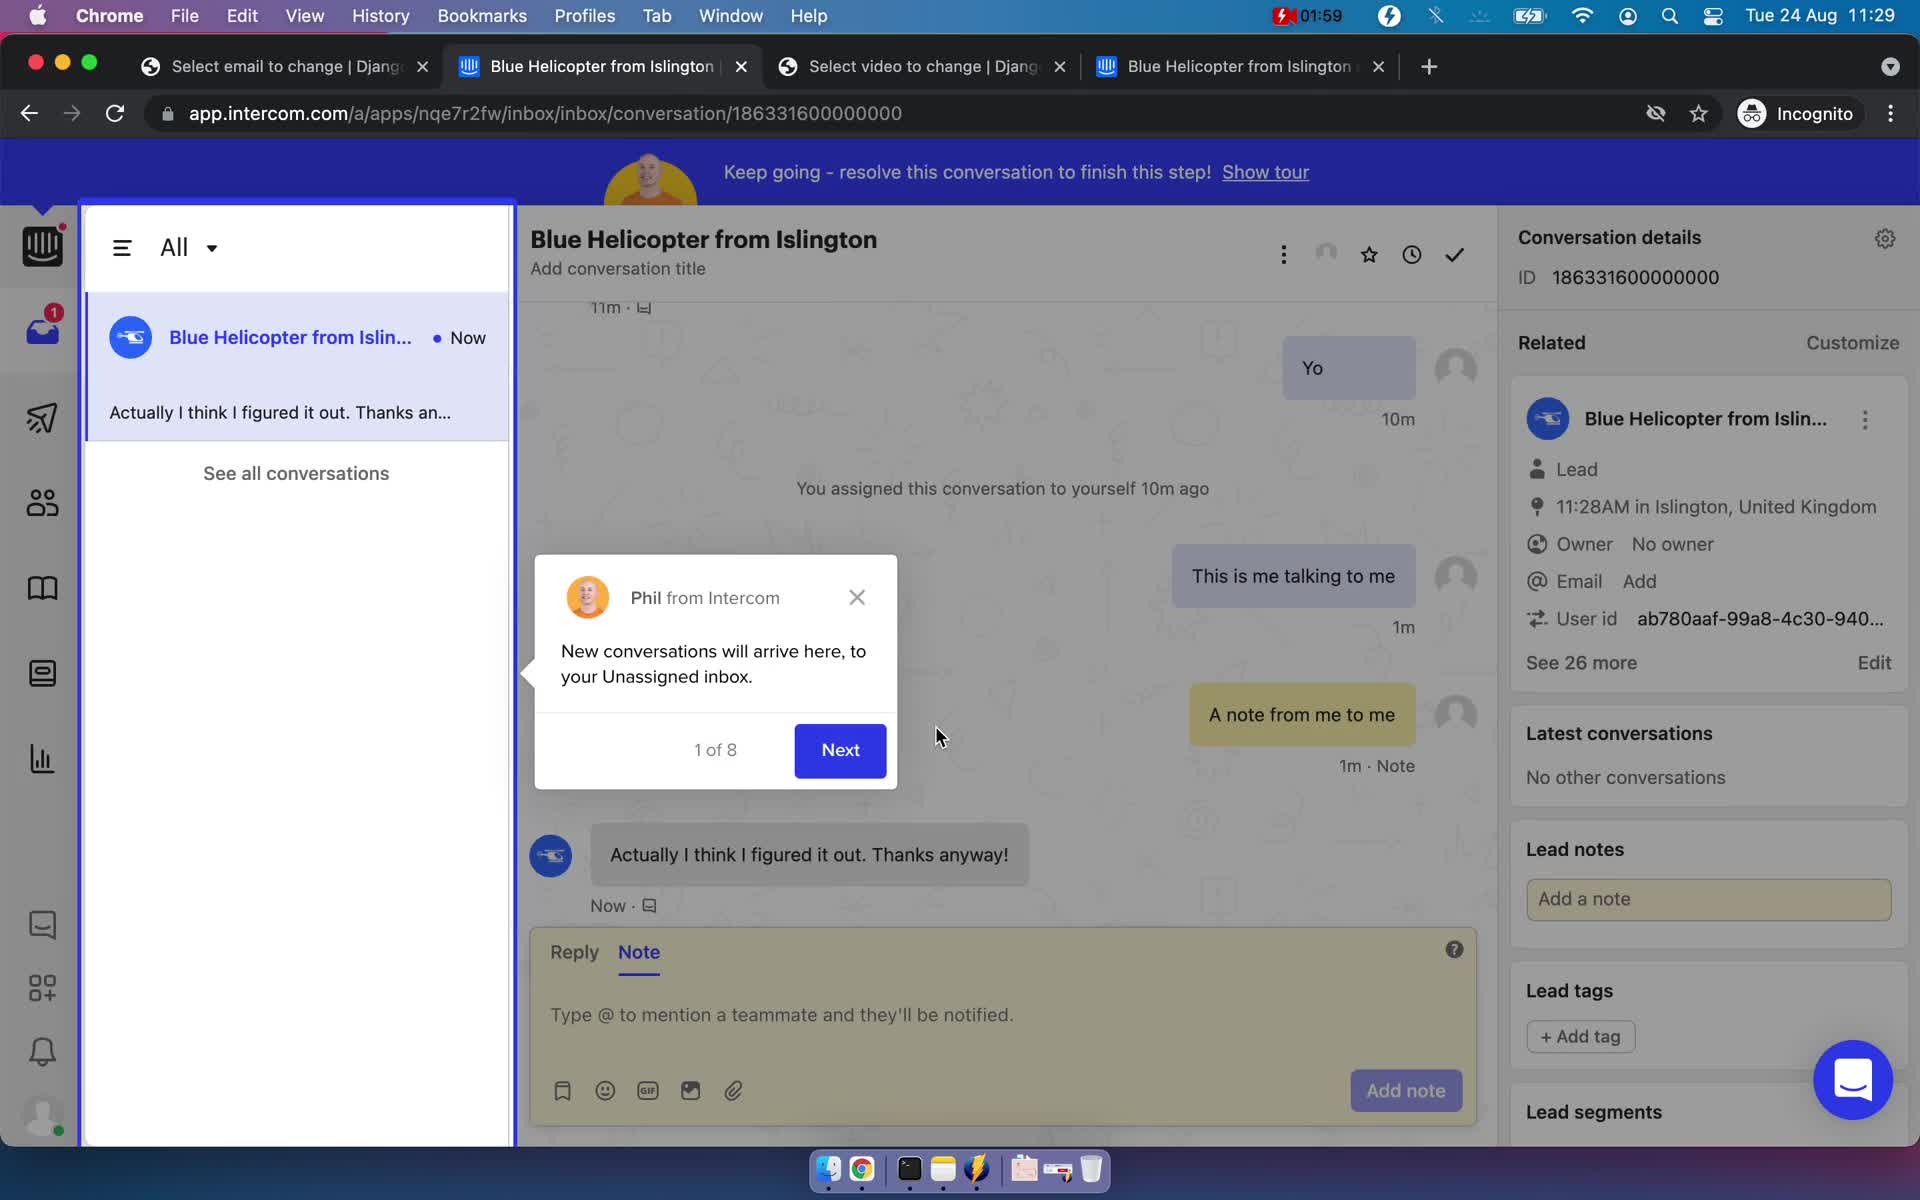Click the Add a note input field
1920x1200 pixels.
[x=1709, y=897]
